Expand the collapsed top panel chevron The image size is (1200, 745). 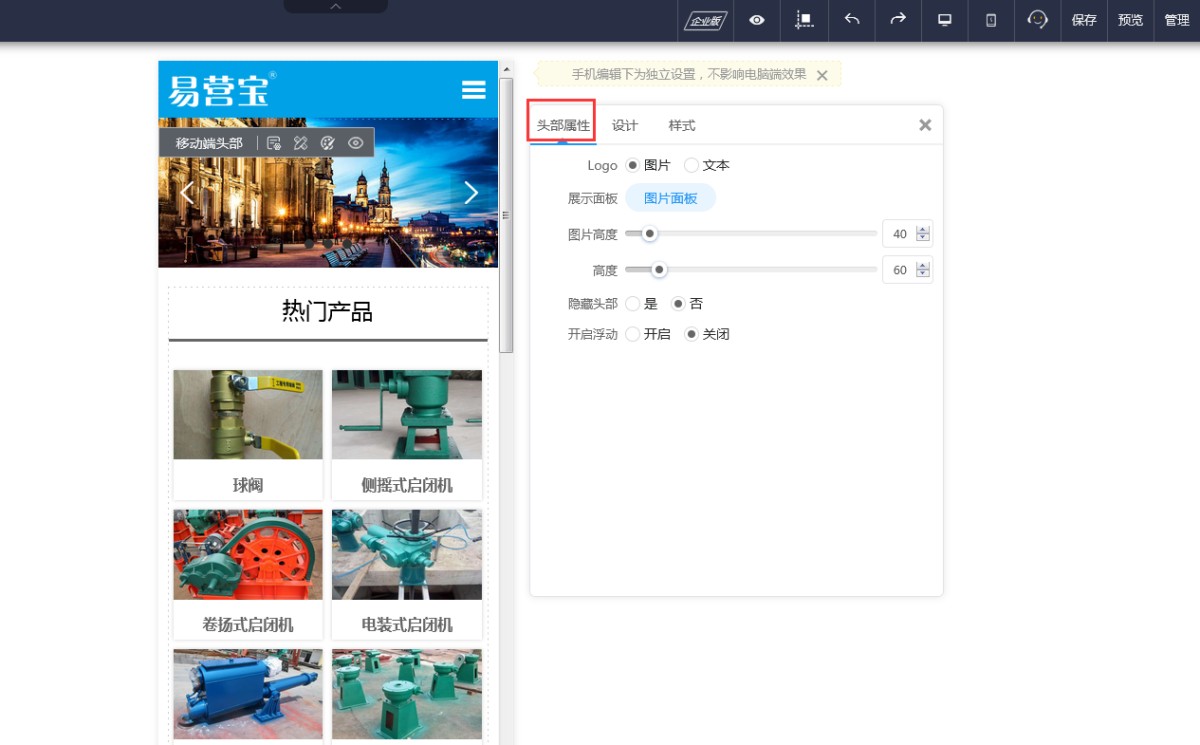pyautogui.click(x=336, y=6)
